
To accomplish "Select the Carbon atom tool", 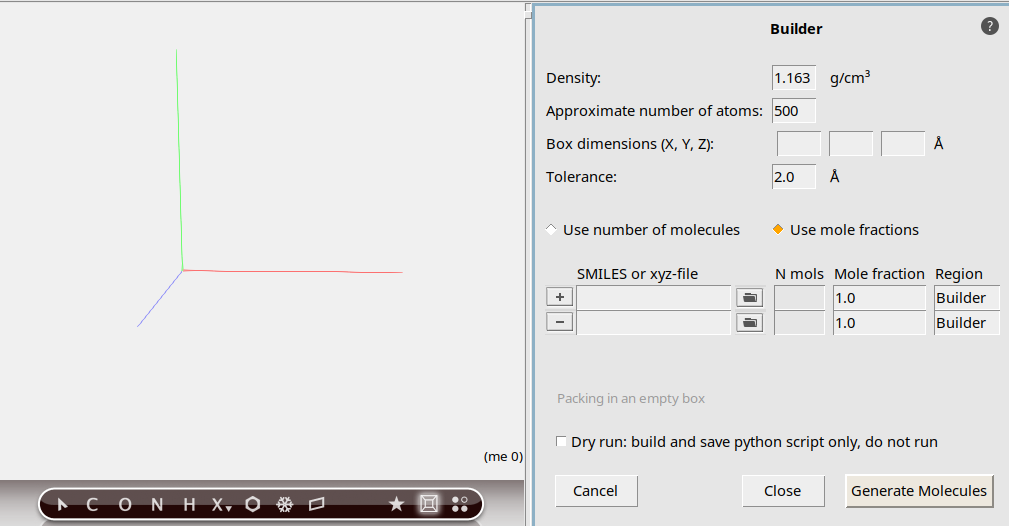I will pos(92,505).
